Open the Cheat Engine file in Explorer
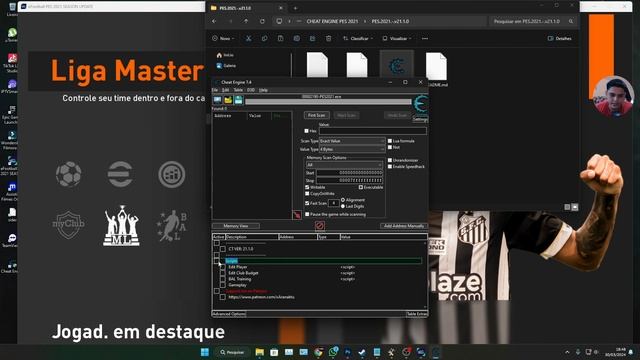This screenshot has height=360, width=640. click(397, 65)
